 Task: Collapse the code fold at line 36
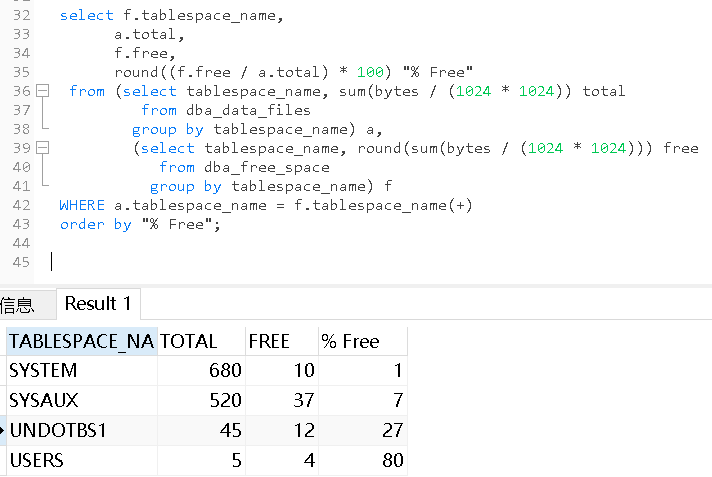point(42,91)
